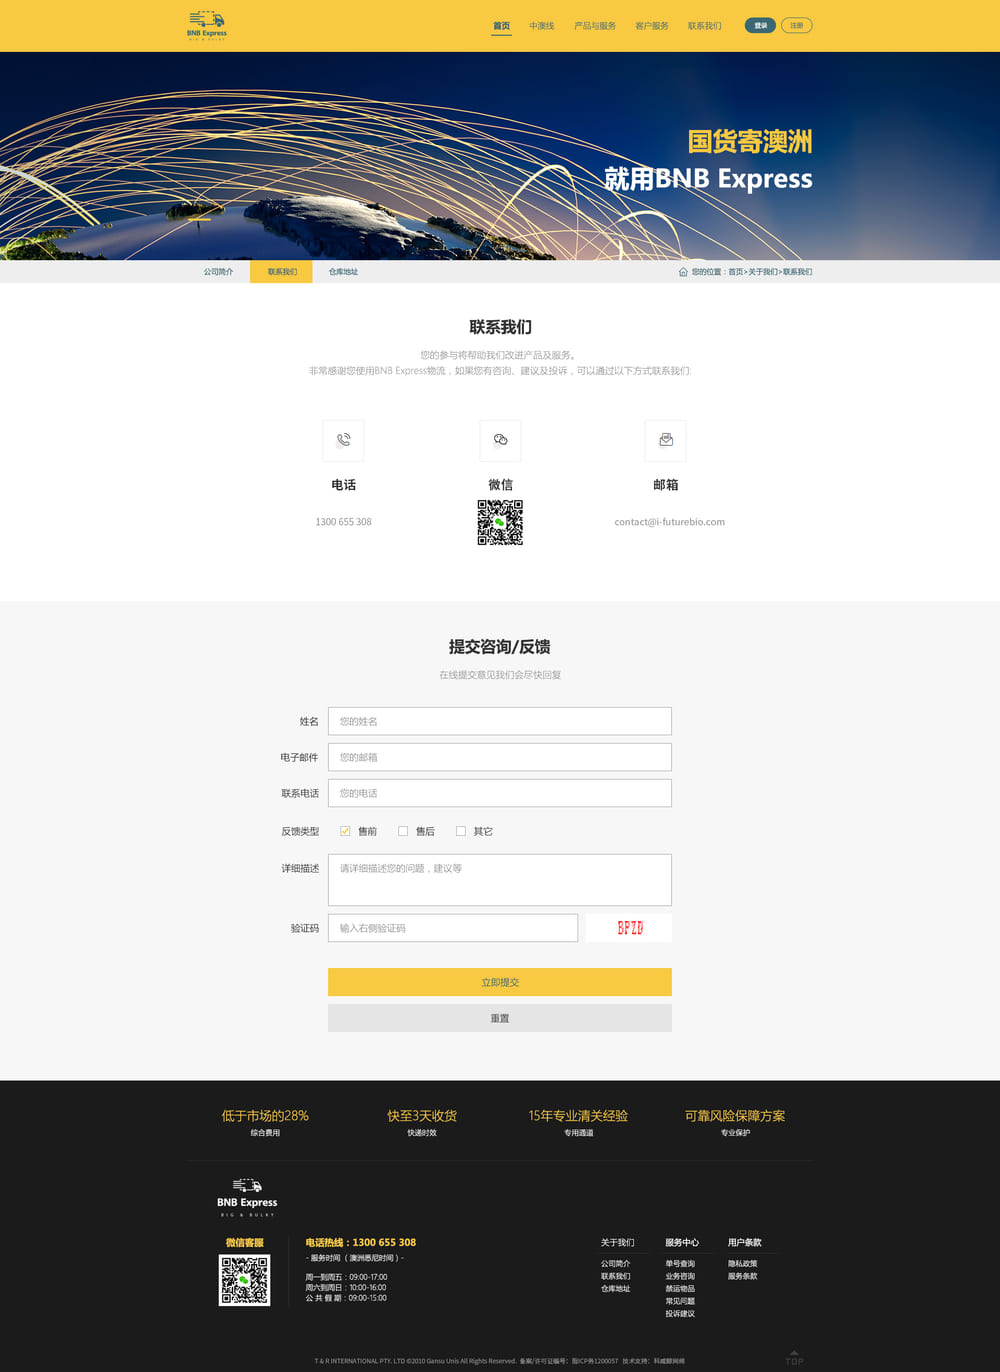Click the 低于市场的28% feature text
Viewport: 1000px width, 1372px height.
265,1115
